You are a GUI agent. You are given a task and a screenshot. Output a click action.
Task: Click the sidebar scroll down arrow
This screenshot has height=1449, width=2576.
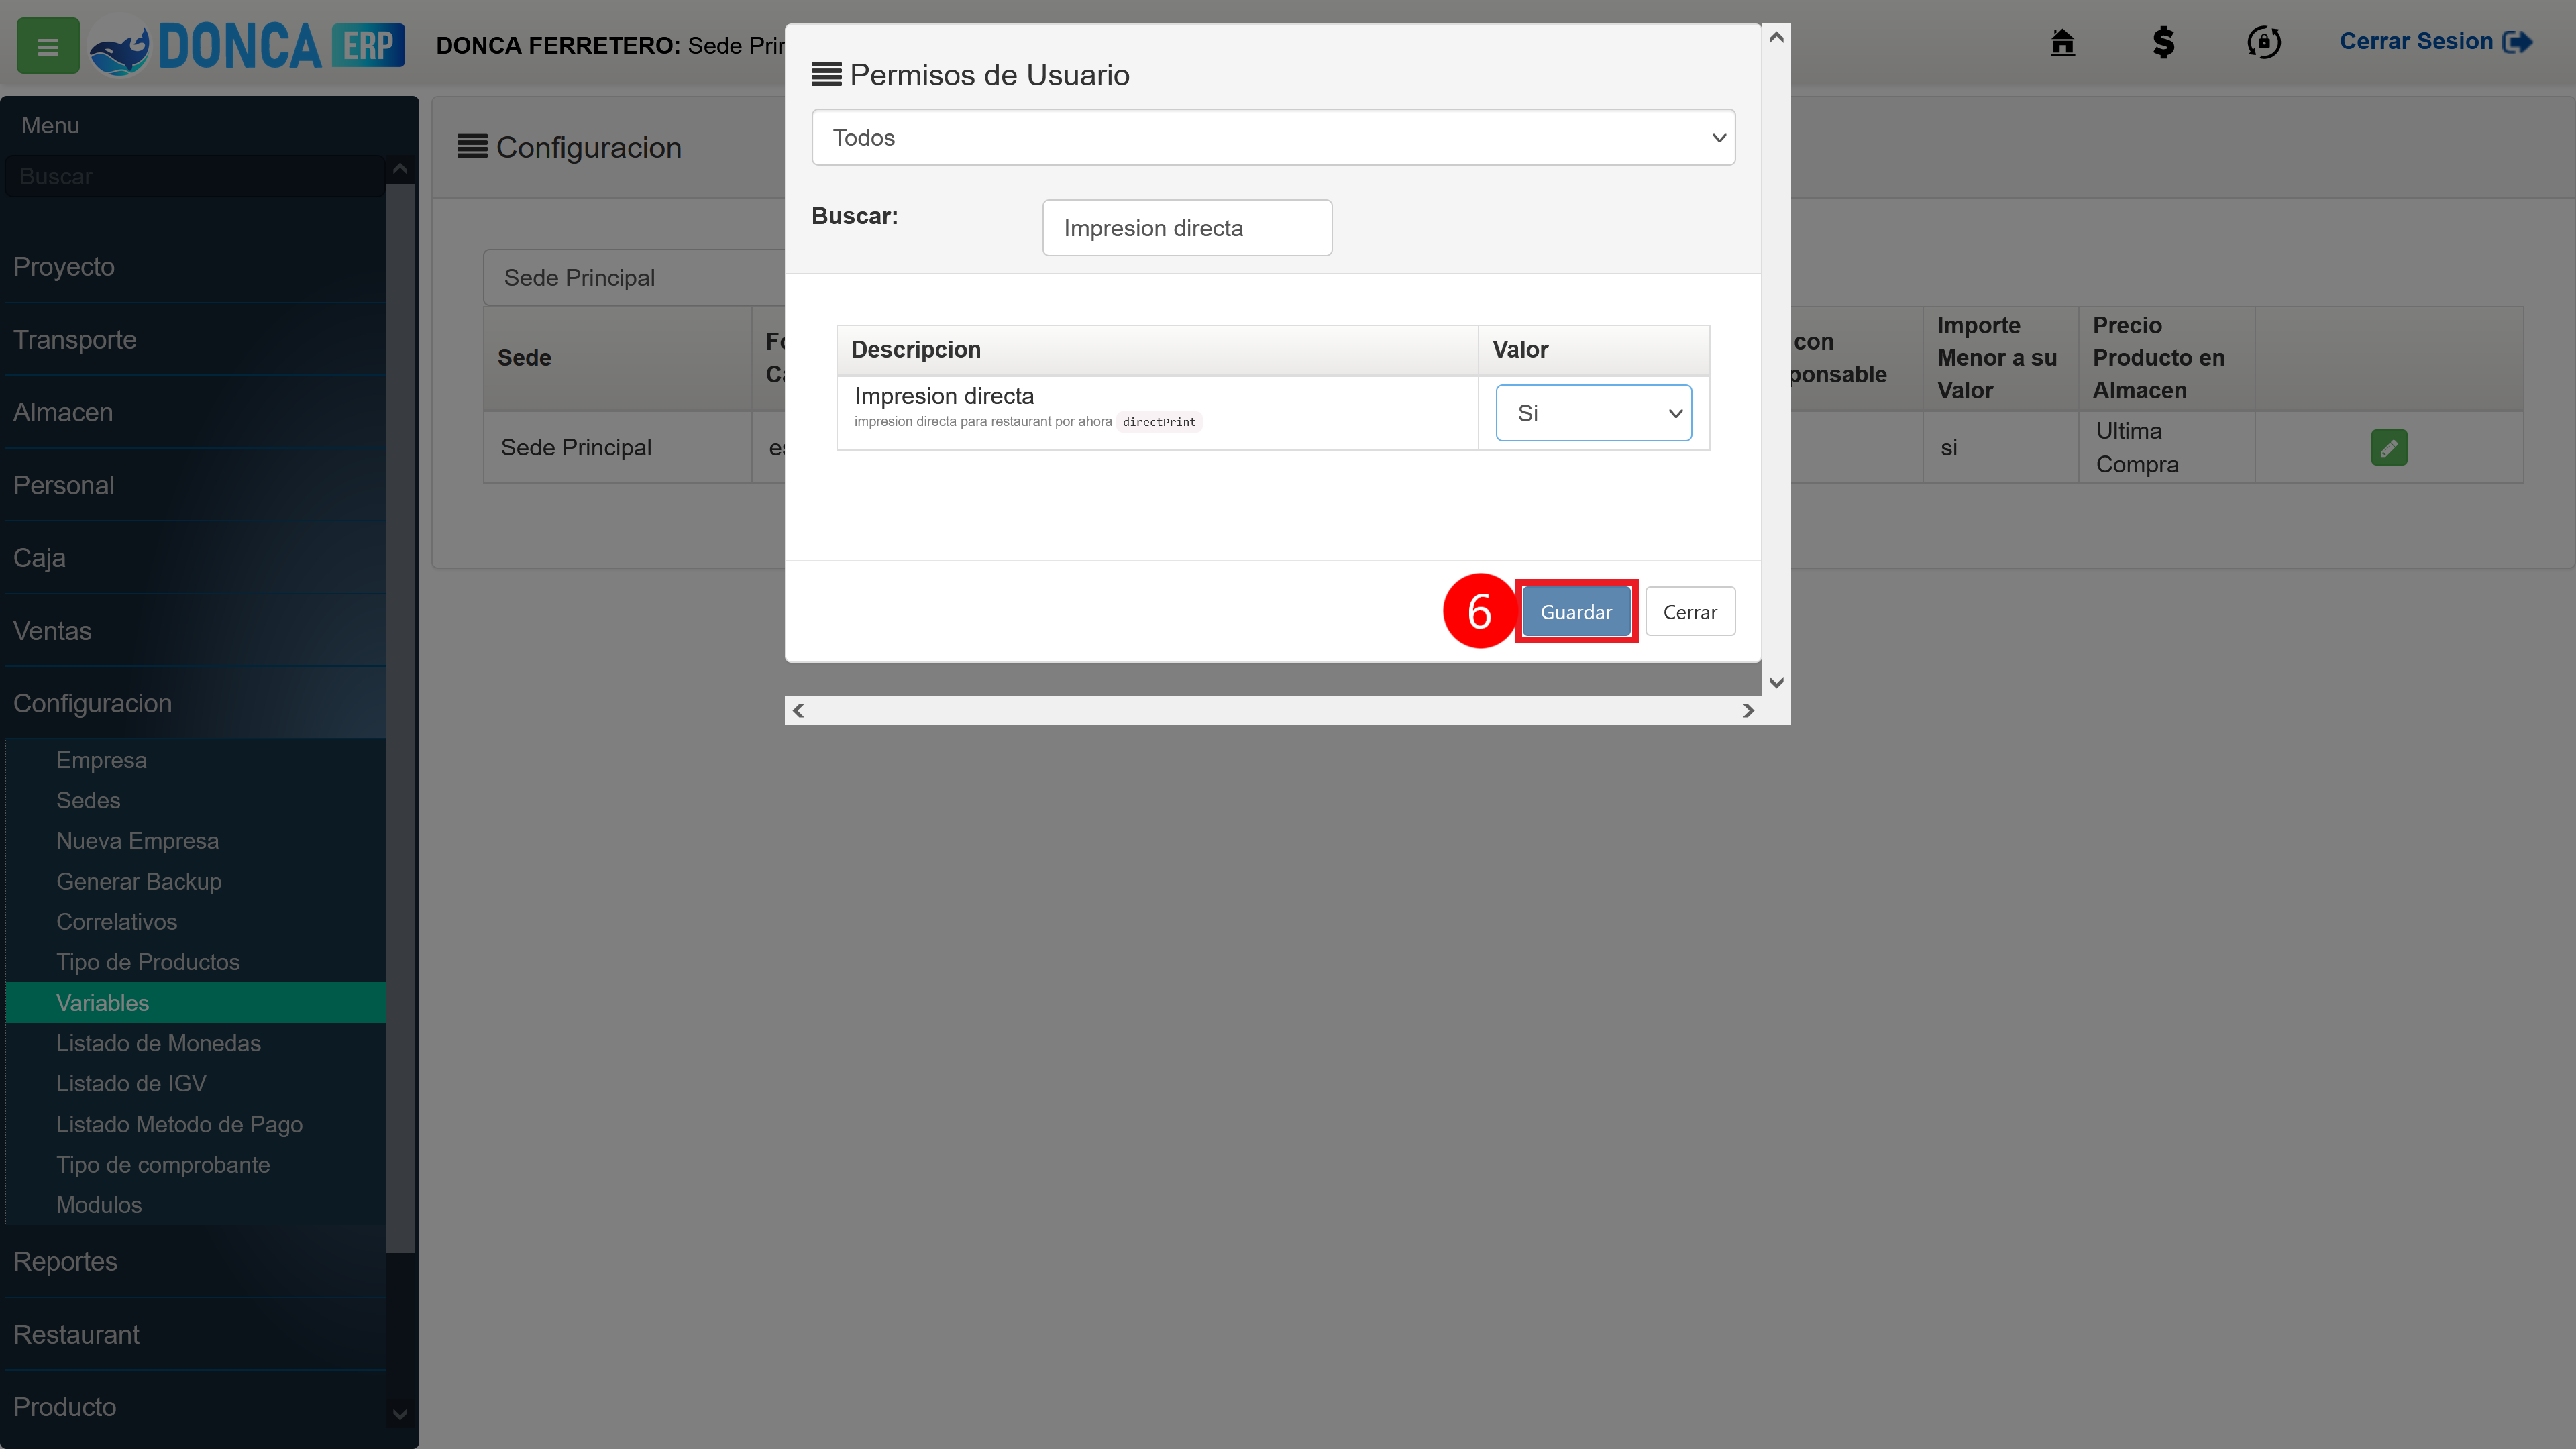tap(400, 1415)
